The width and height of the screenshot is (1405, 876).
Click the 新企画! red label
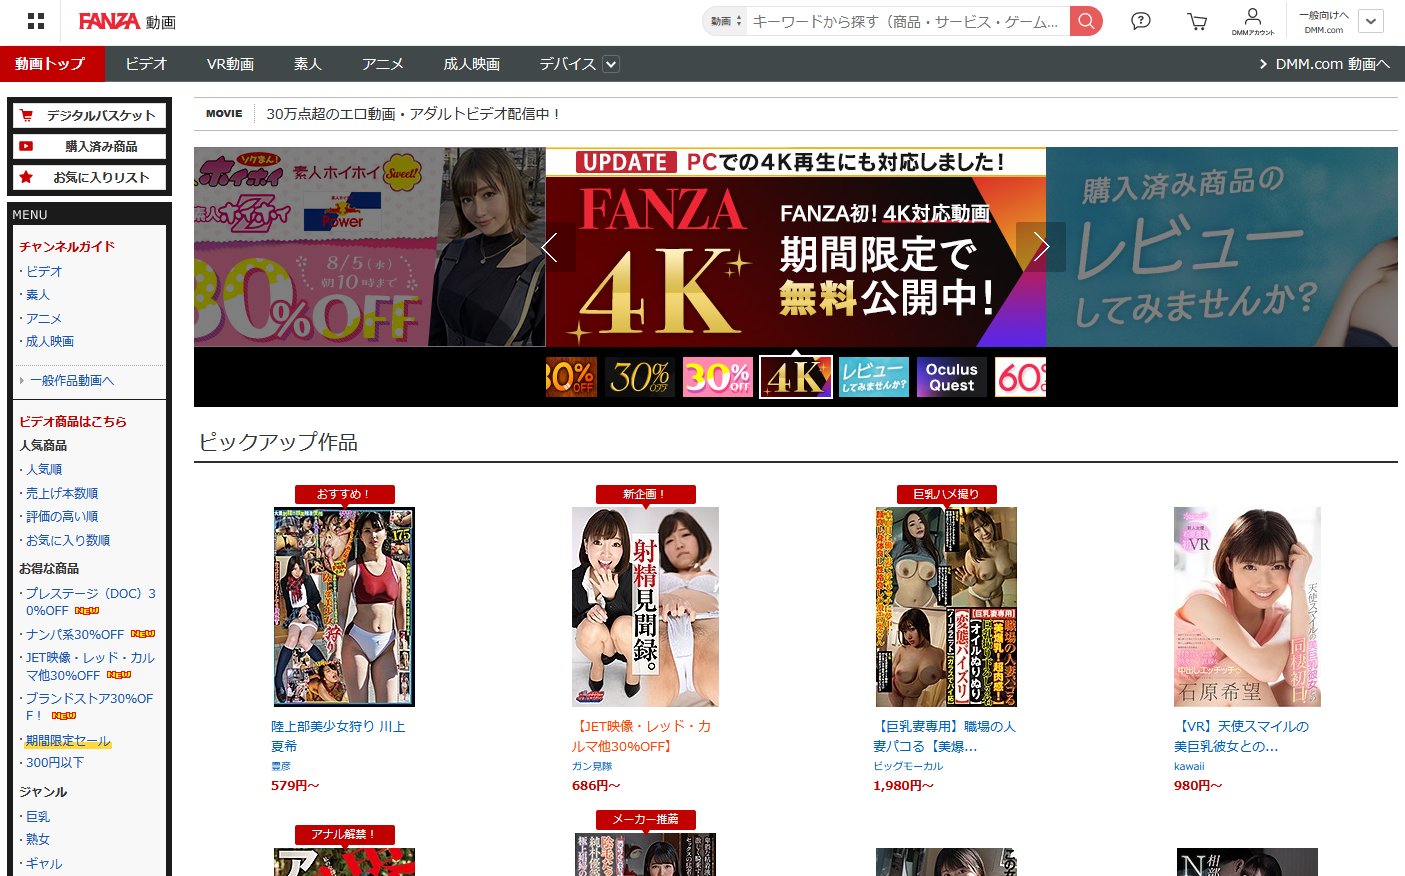click(x=645, y=494)
